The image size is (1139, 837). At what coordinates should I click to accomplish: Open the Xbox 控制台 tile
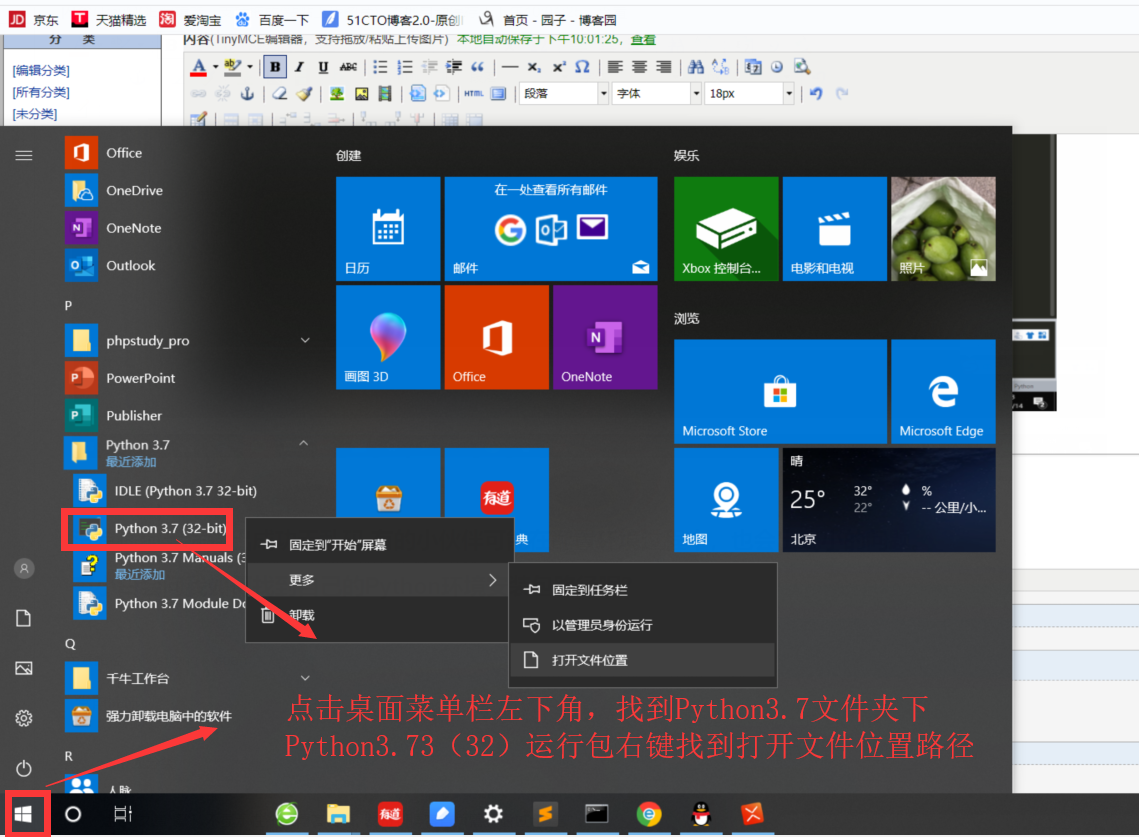tap(726, 229)
